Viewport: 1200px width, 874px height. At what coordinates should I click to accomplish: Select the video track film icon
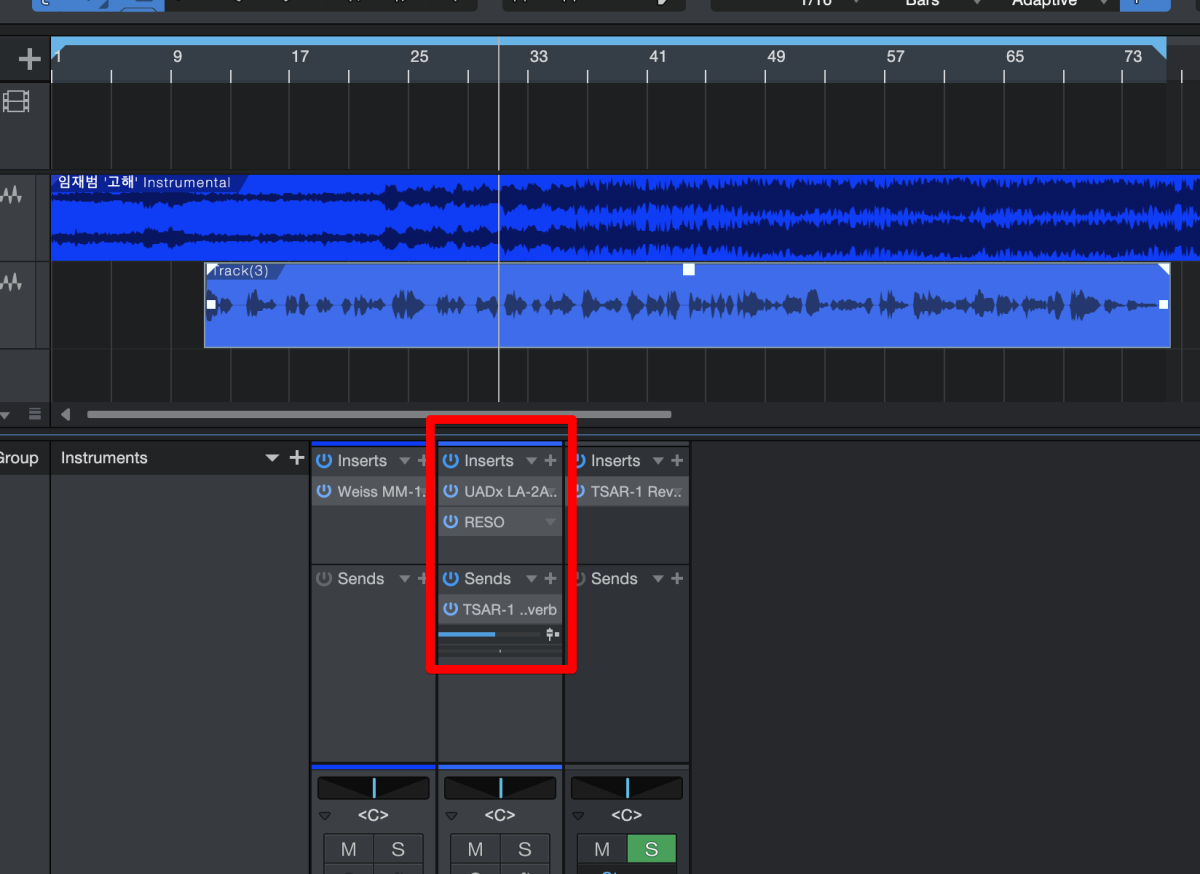[x=16, y=101]
